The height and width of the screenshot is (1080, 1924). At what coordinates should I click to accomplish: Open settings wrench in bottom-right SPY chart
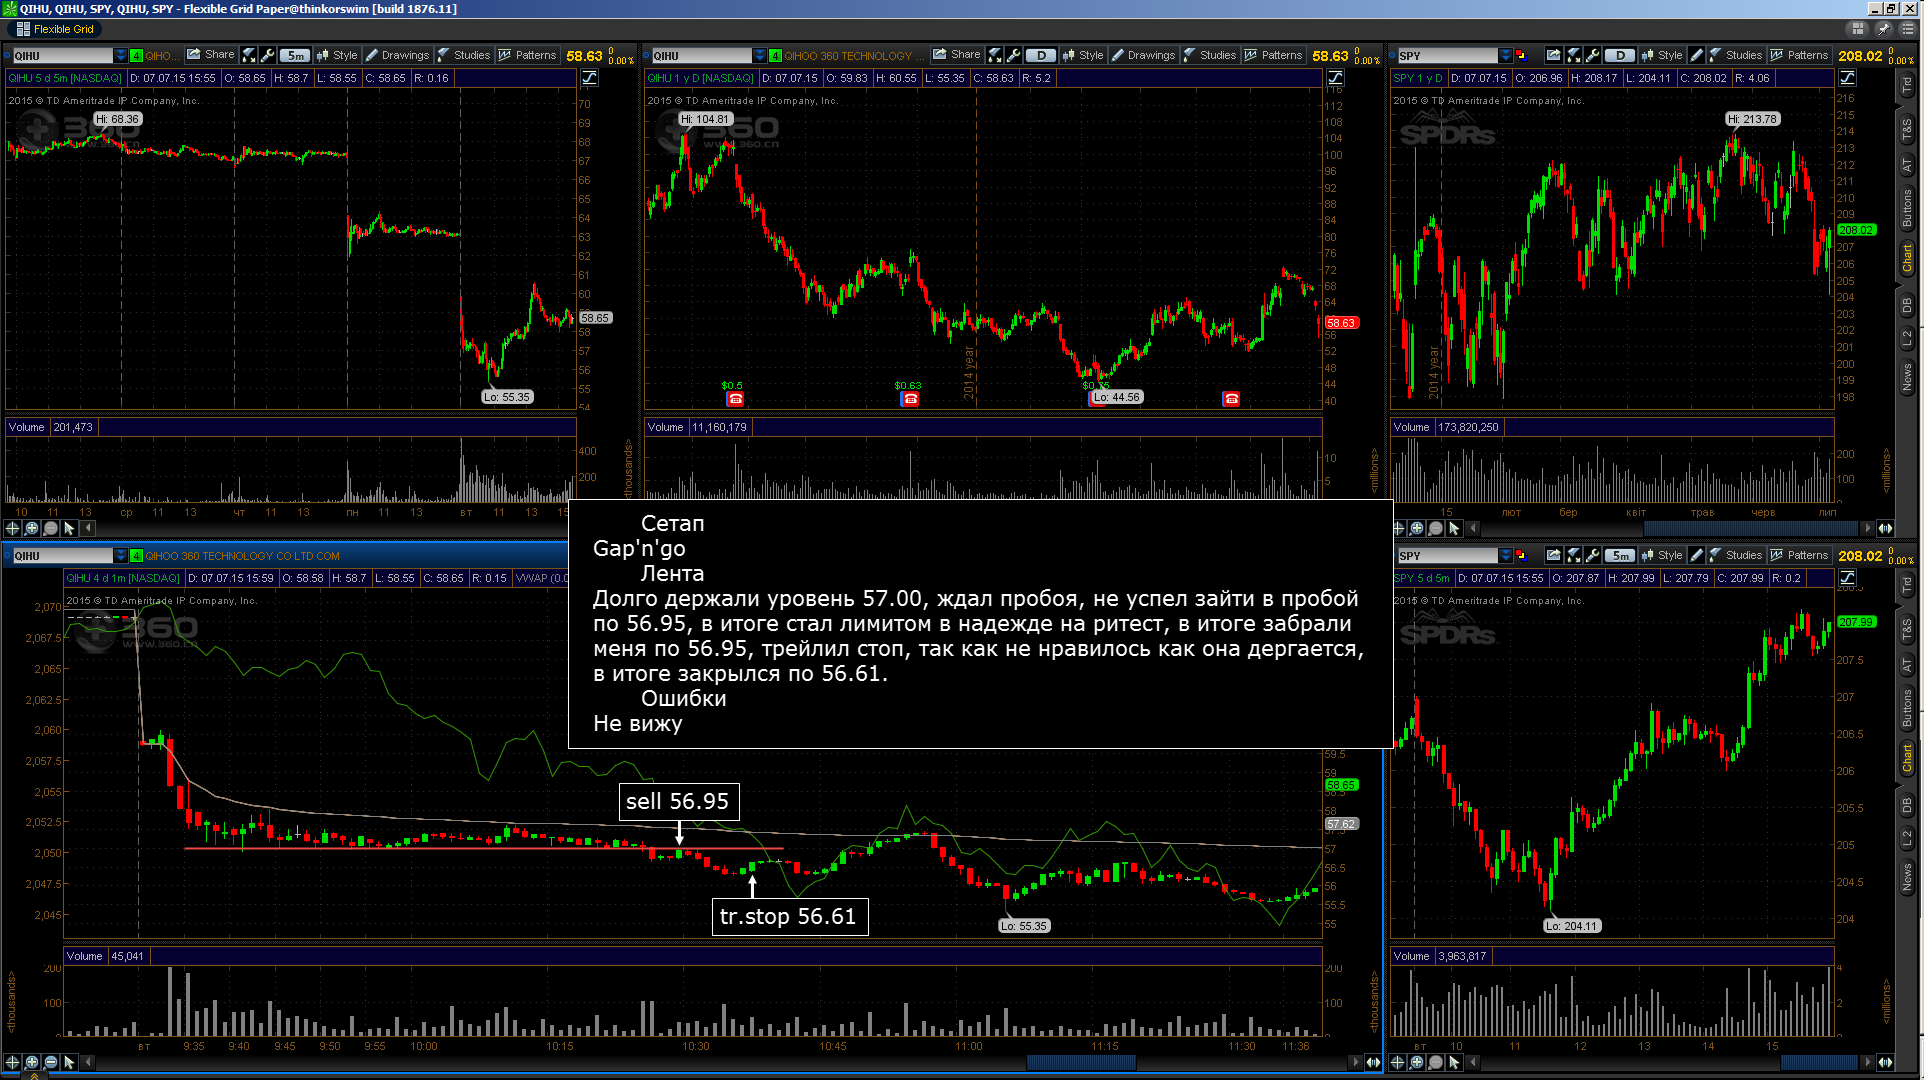click(x=1593, y=556)
